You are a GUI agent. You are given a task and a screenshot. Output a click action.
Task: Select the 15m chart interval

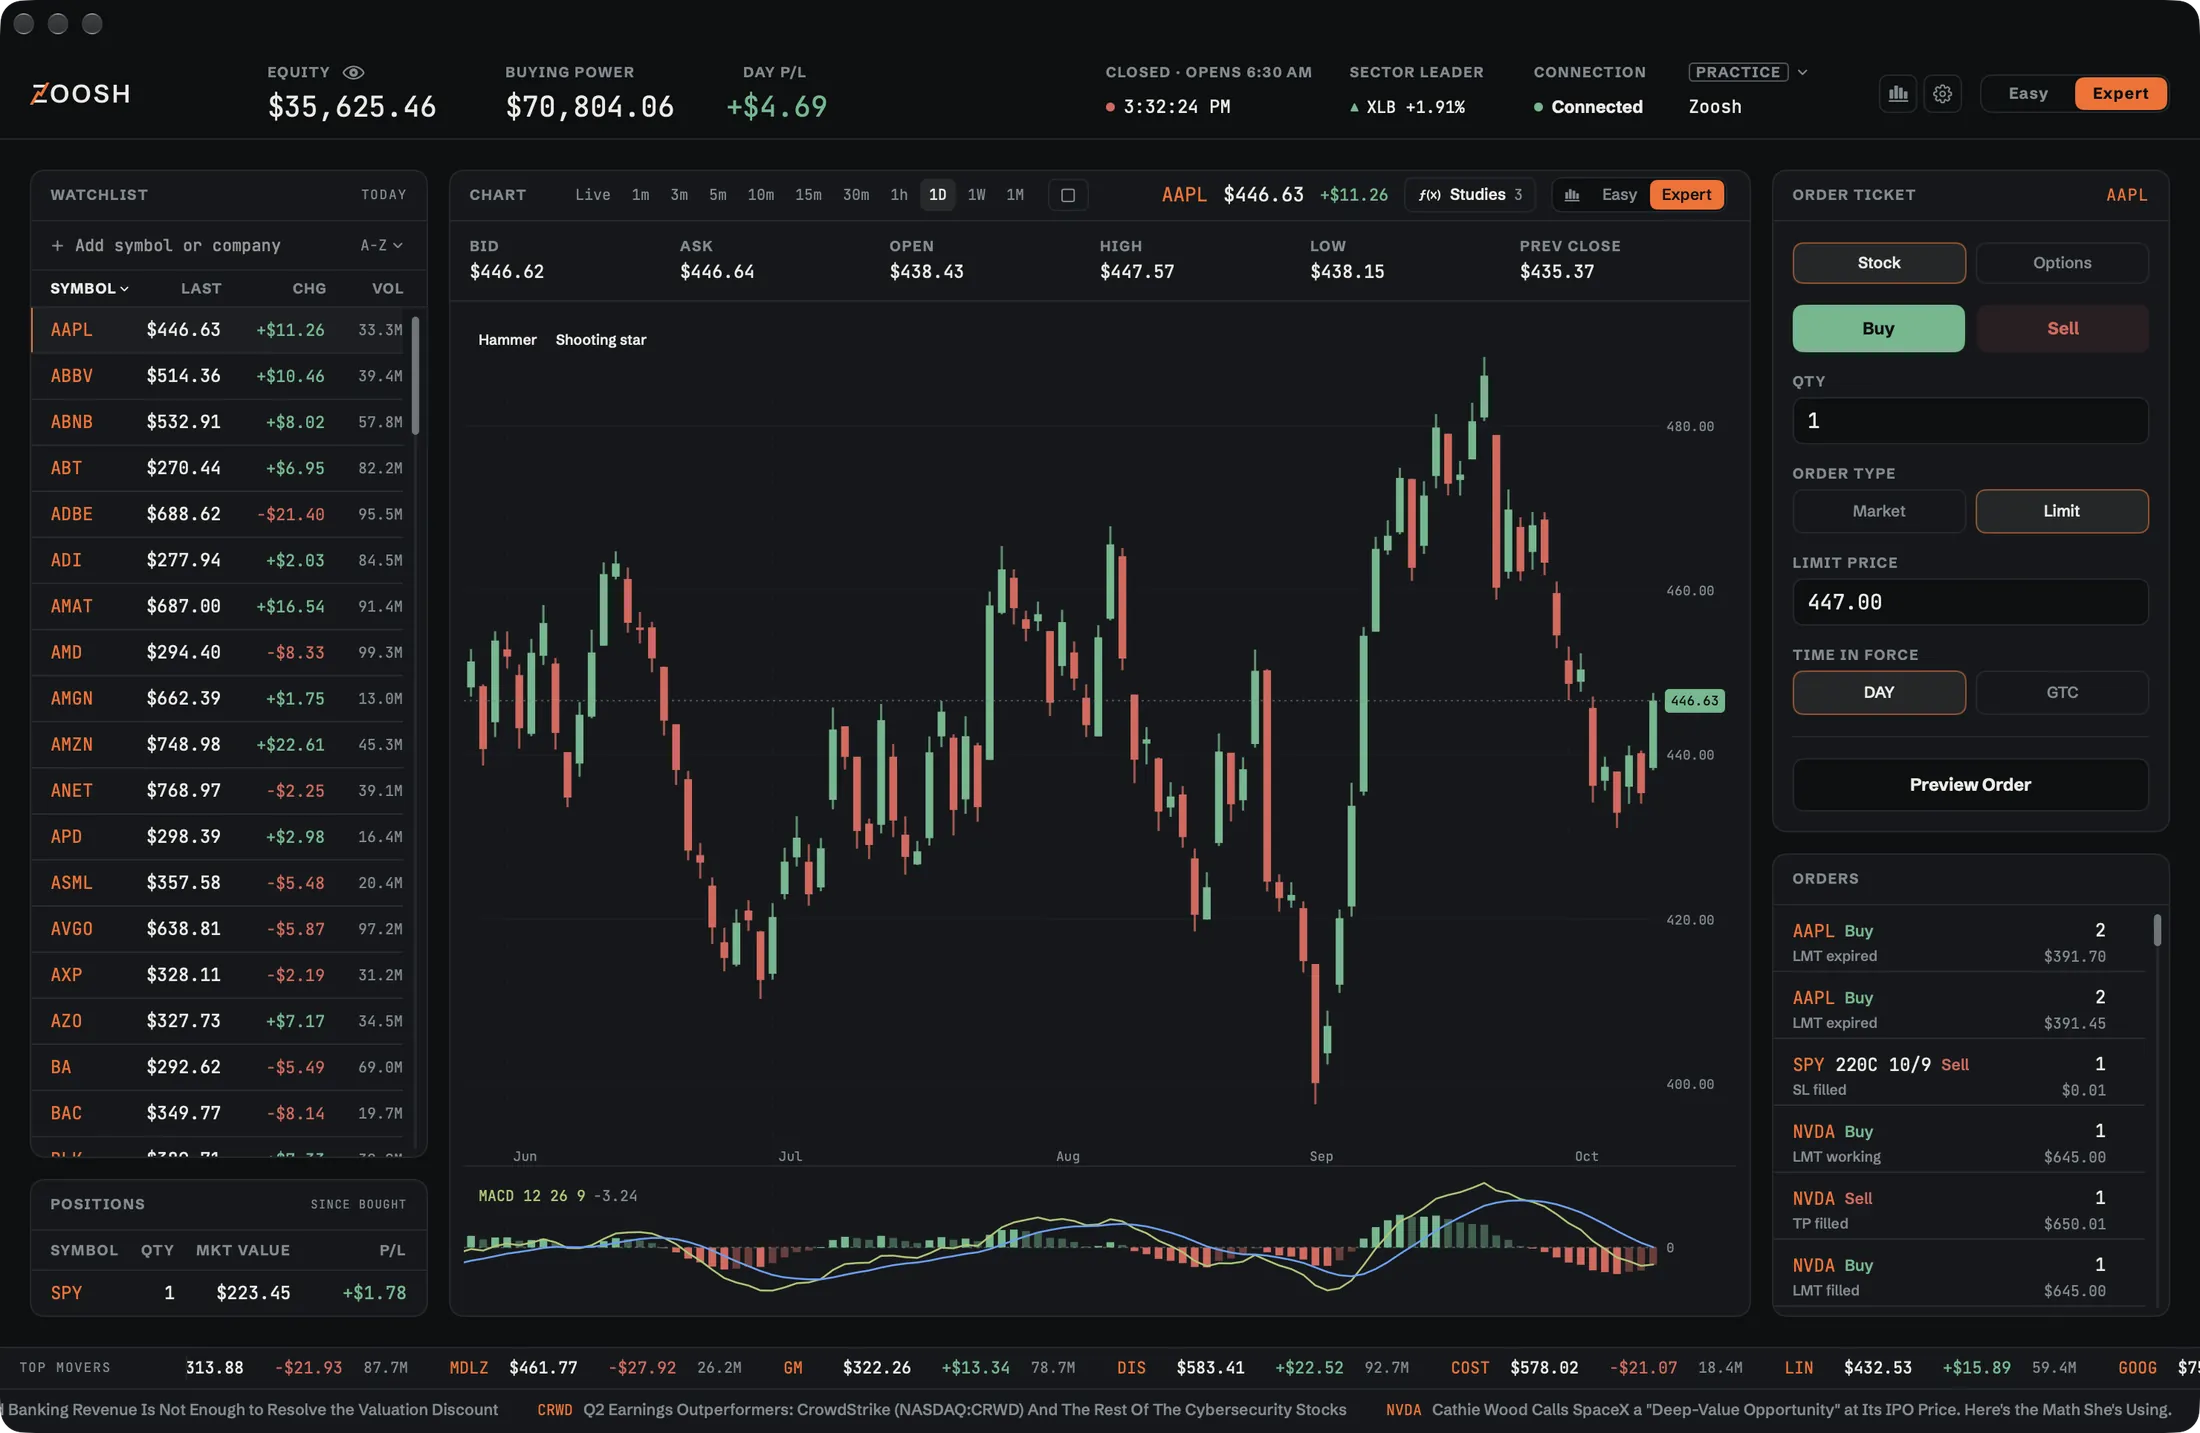[808, 195]
